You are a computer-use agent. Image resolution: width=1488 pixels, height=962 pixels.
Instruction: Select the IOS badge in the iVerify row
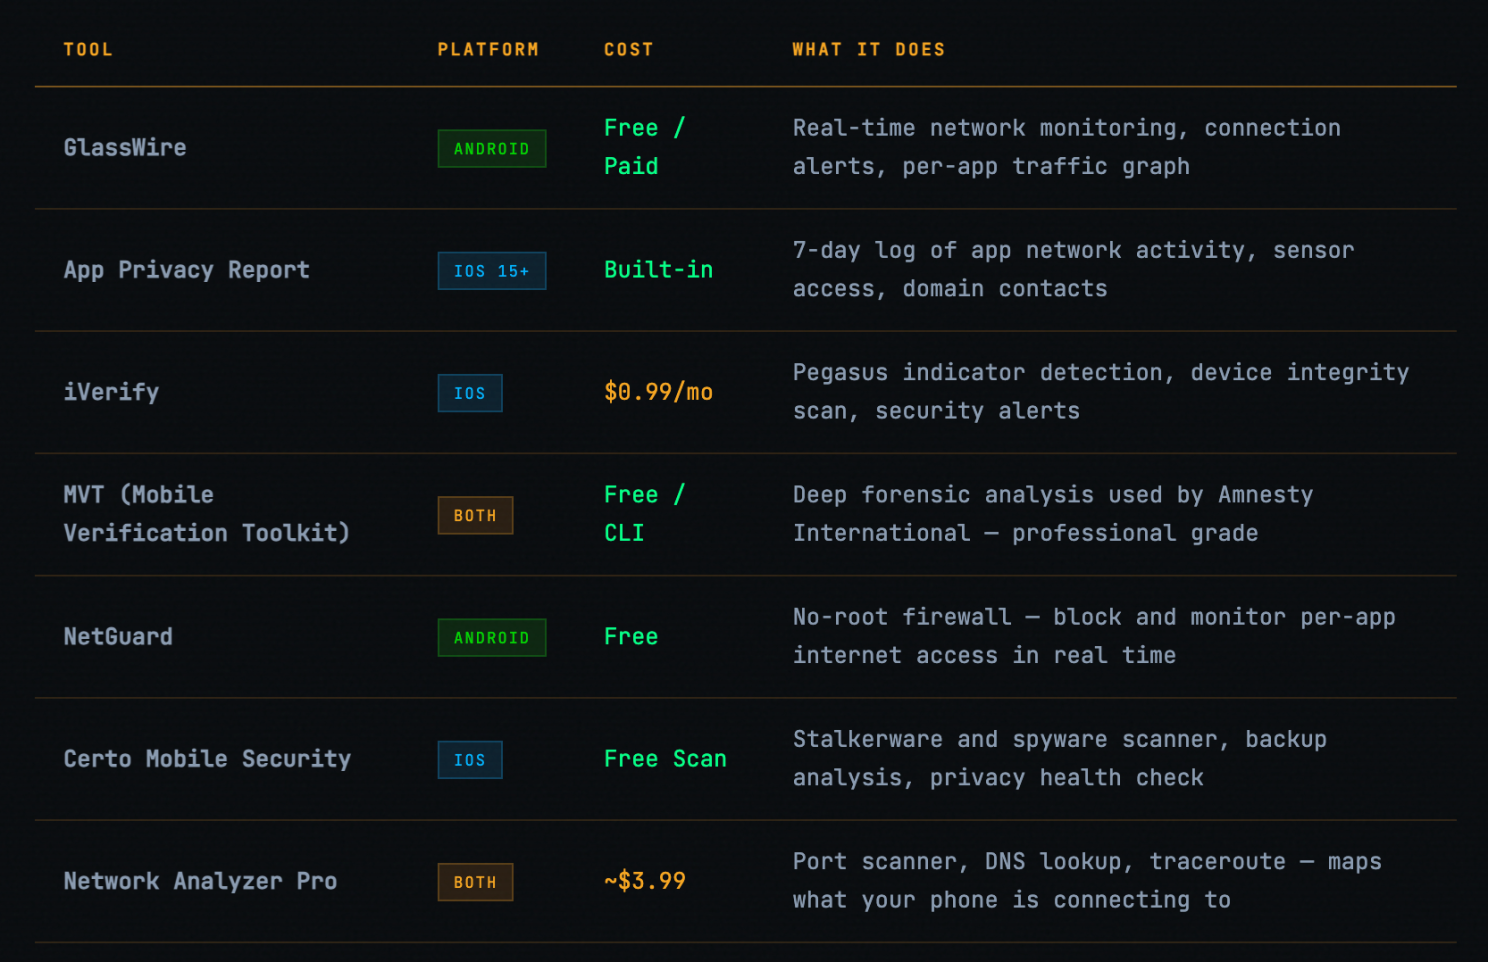(470, 393)
